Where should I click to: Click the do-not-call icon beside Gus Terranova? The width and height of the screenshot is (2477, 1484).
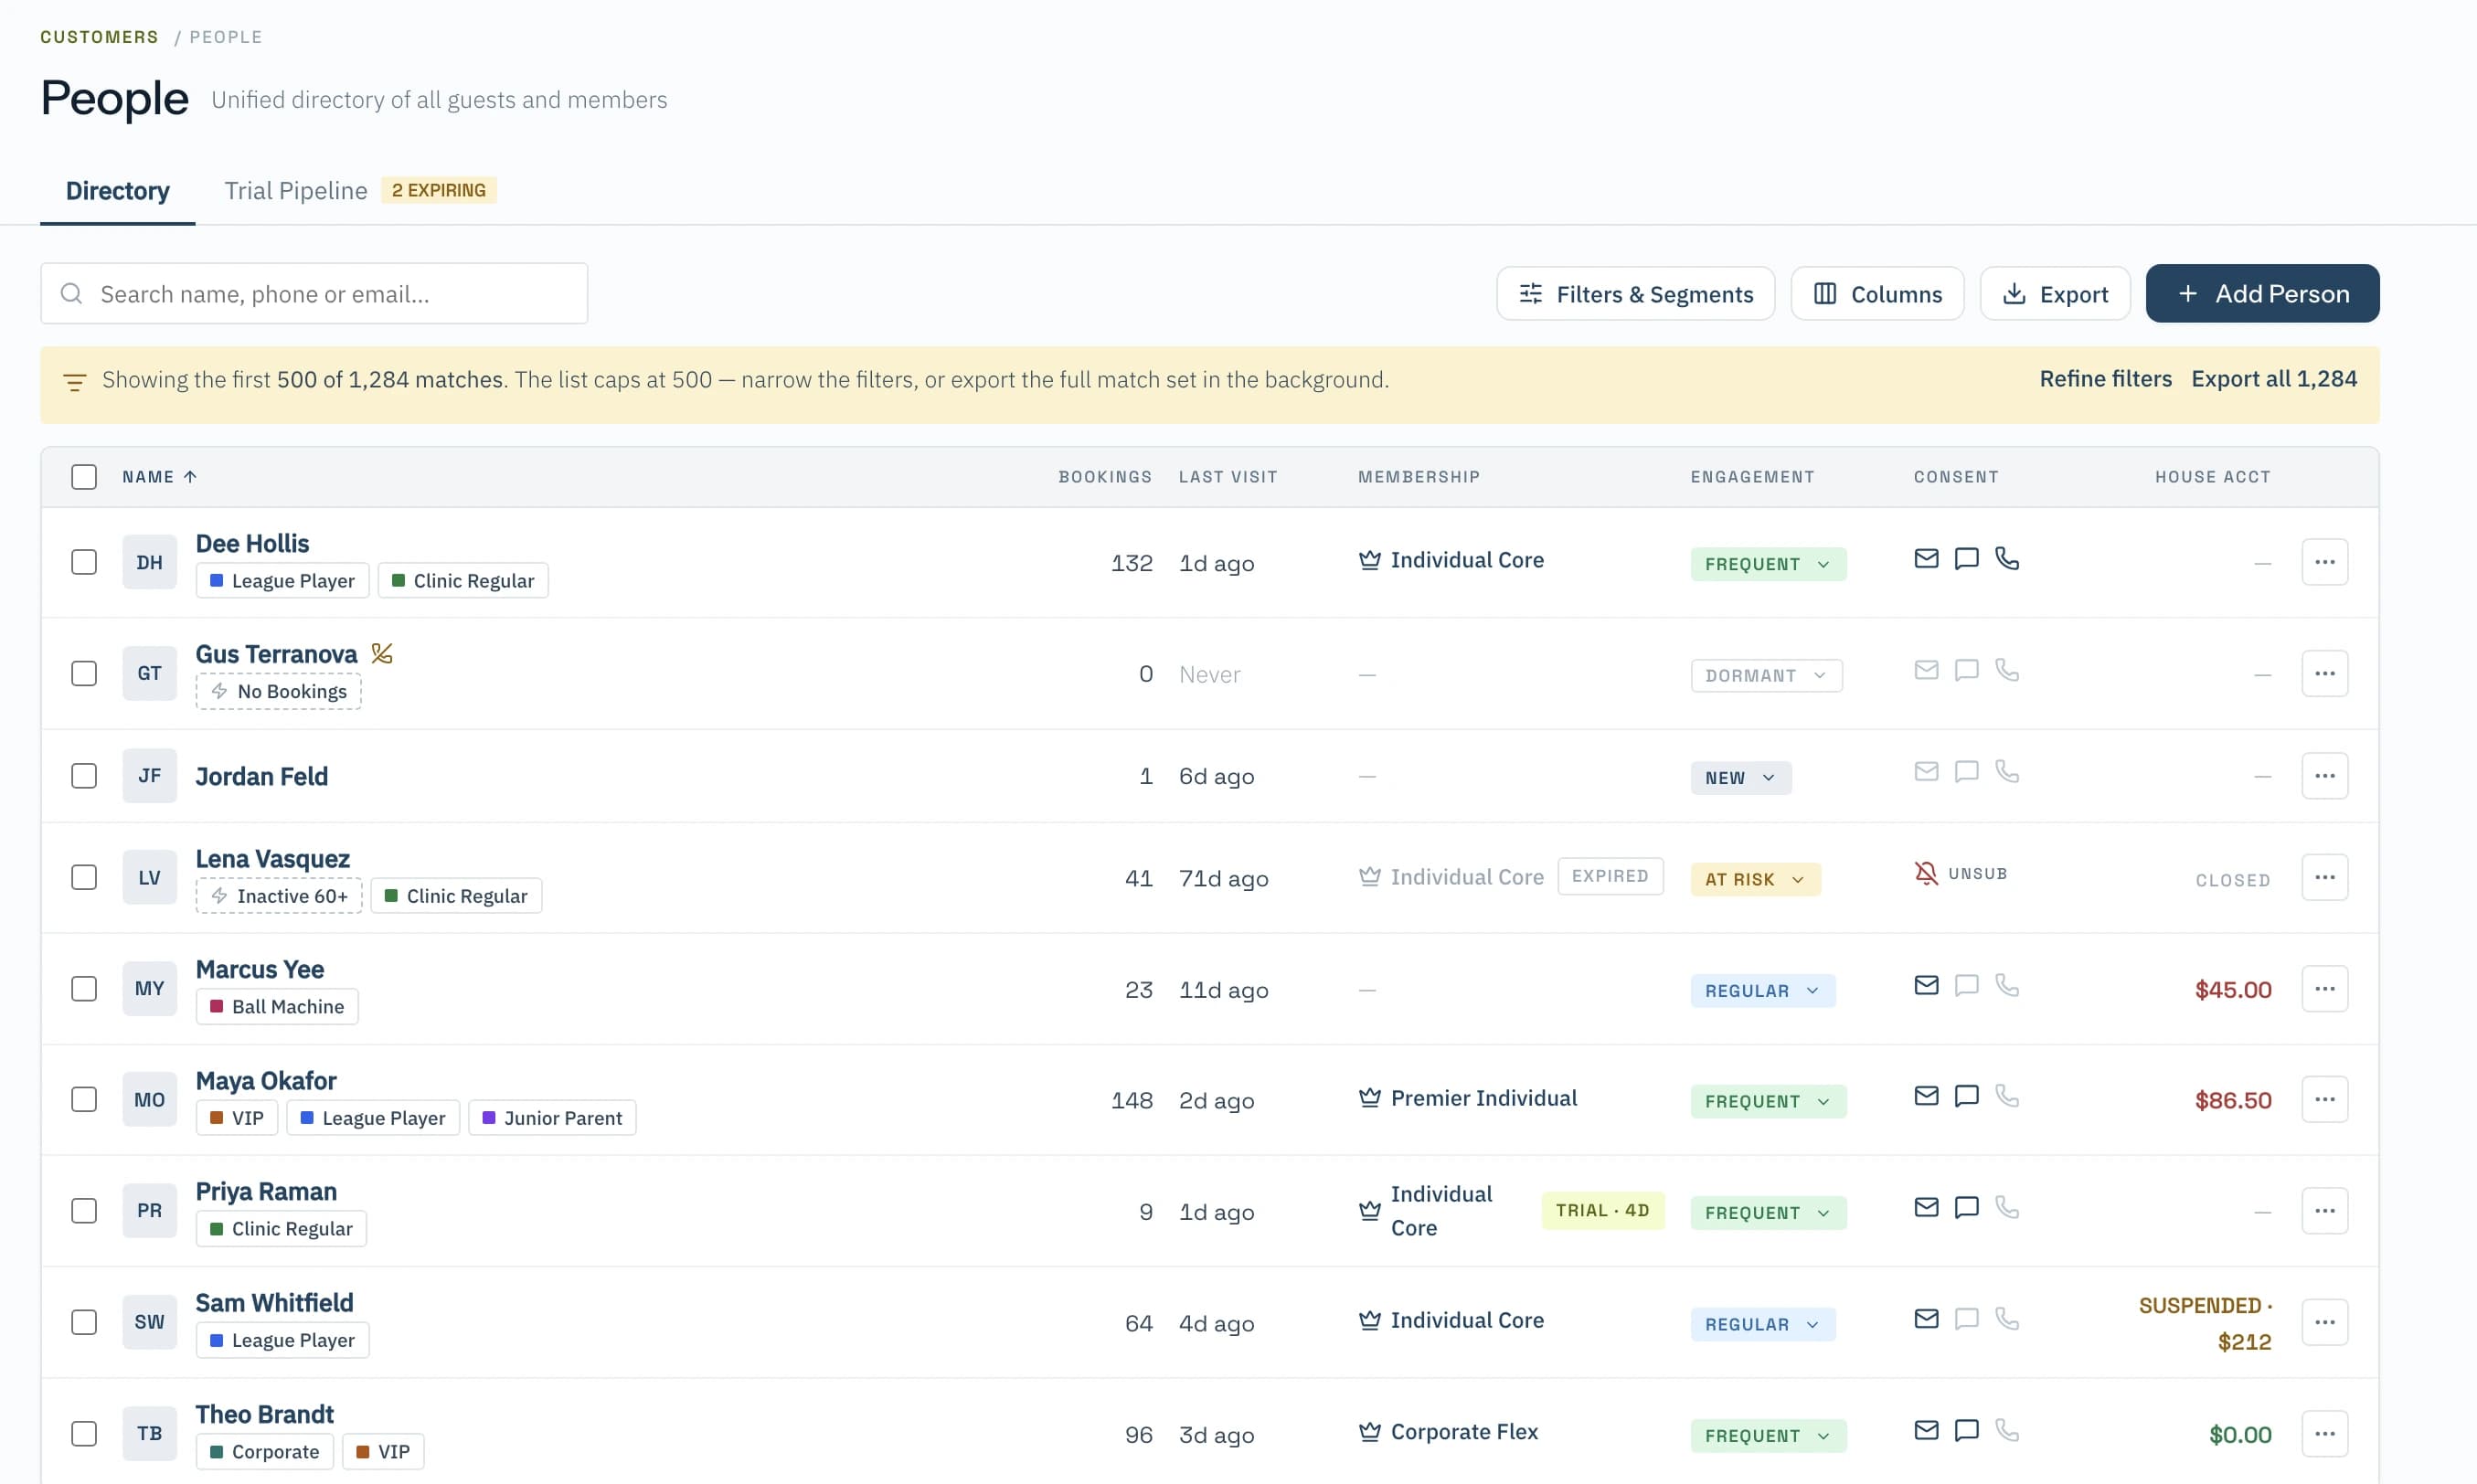pyautogui.click(x=381, y=653)
